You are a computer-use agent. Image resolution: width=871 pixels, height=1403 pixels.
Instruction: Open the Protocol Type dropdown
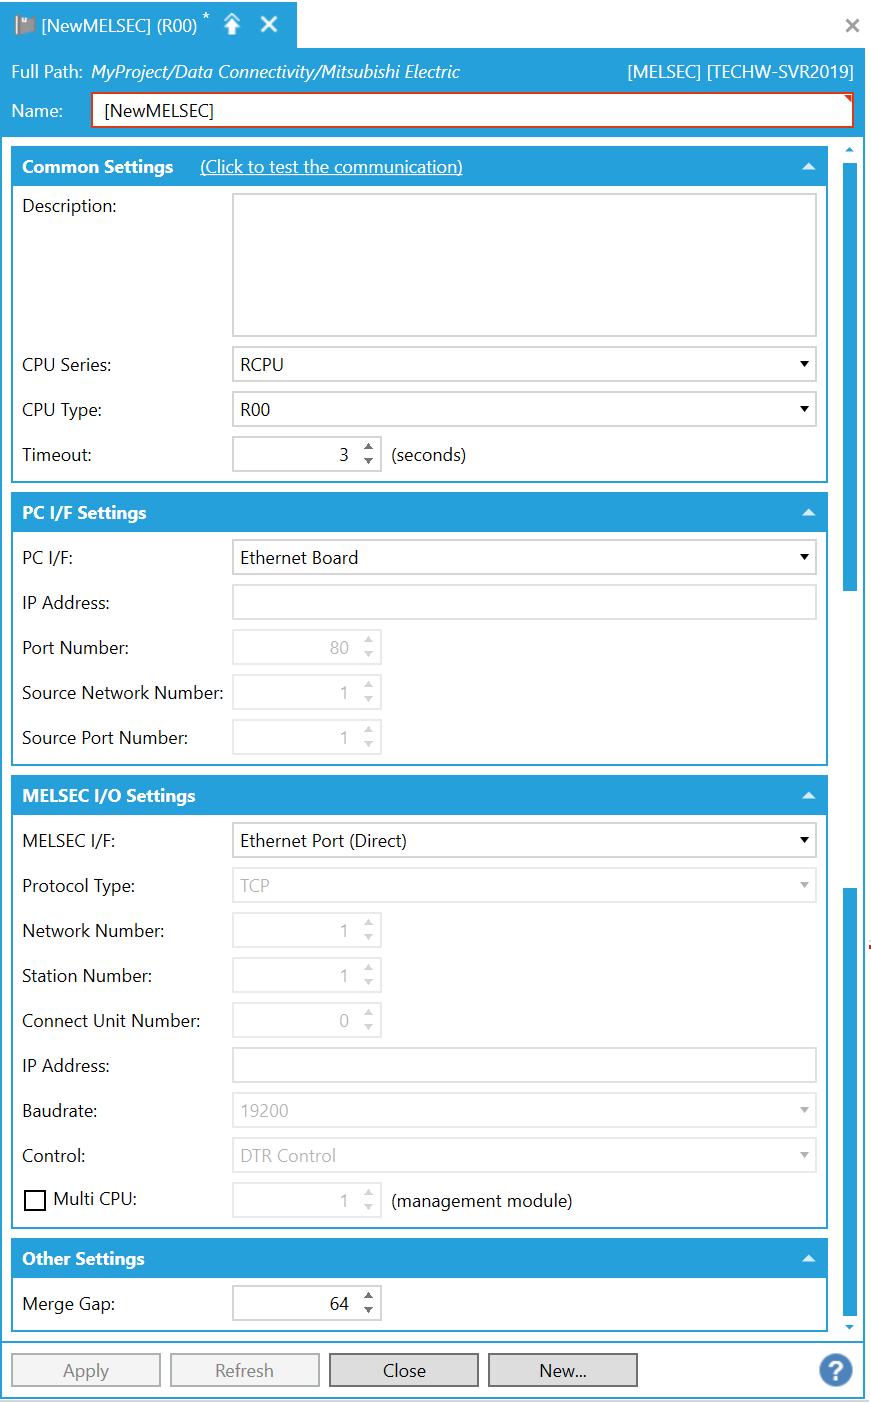pyautogui.click(x=524, y=885)
